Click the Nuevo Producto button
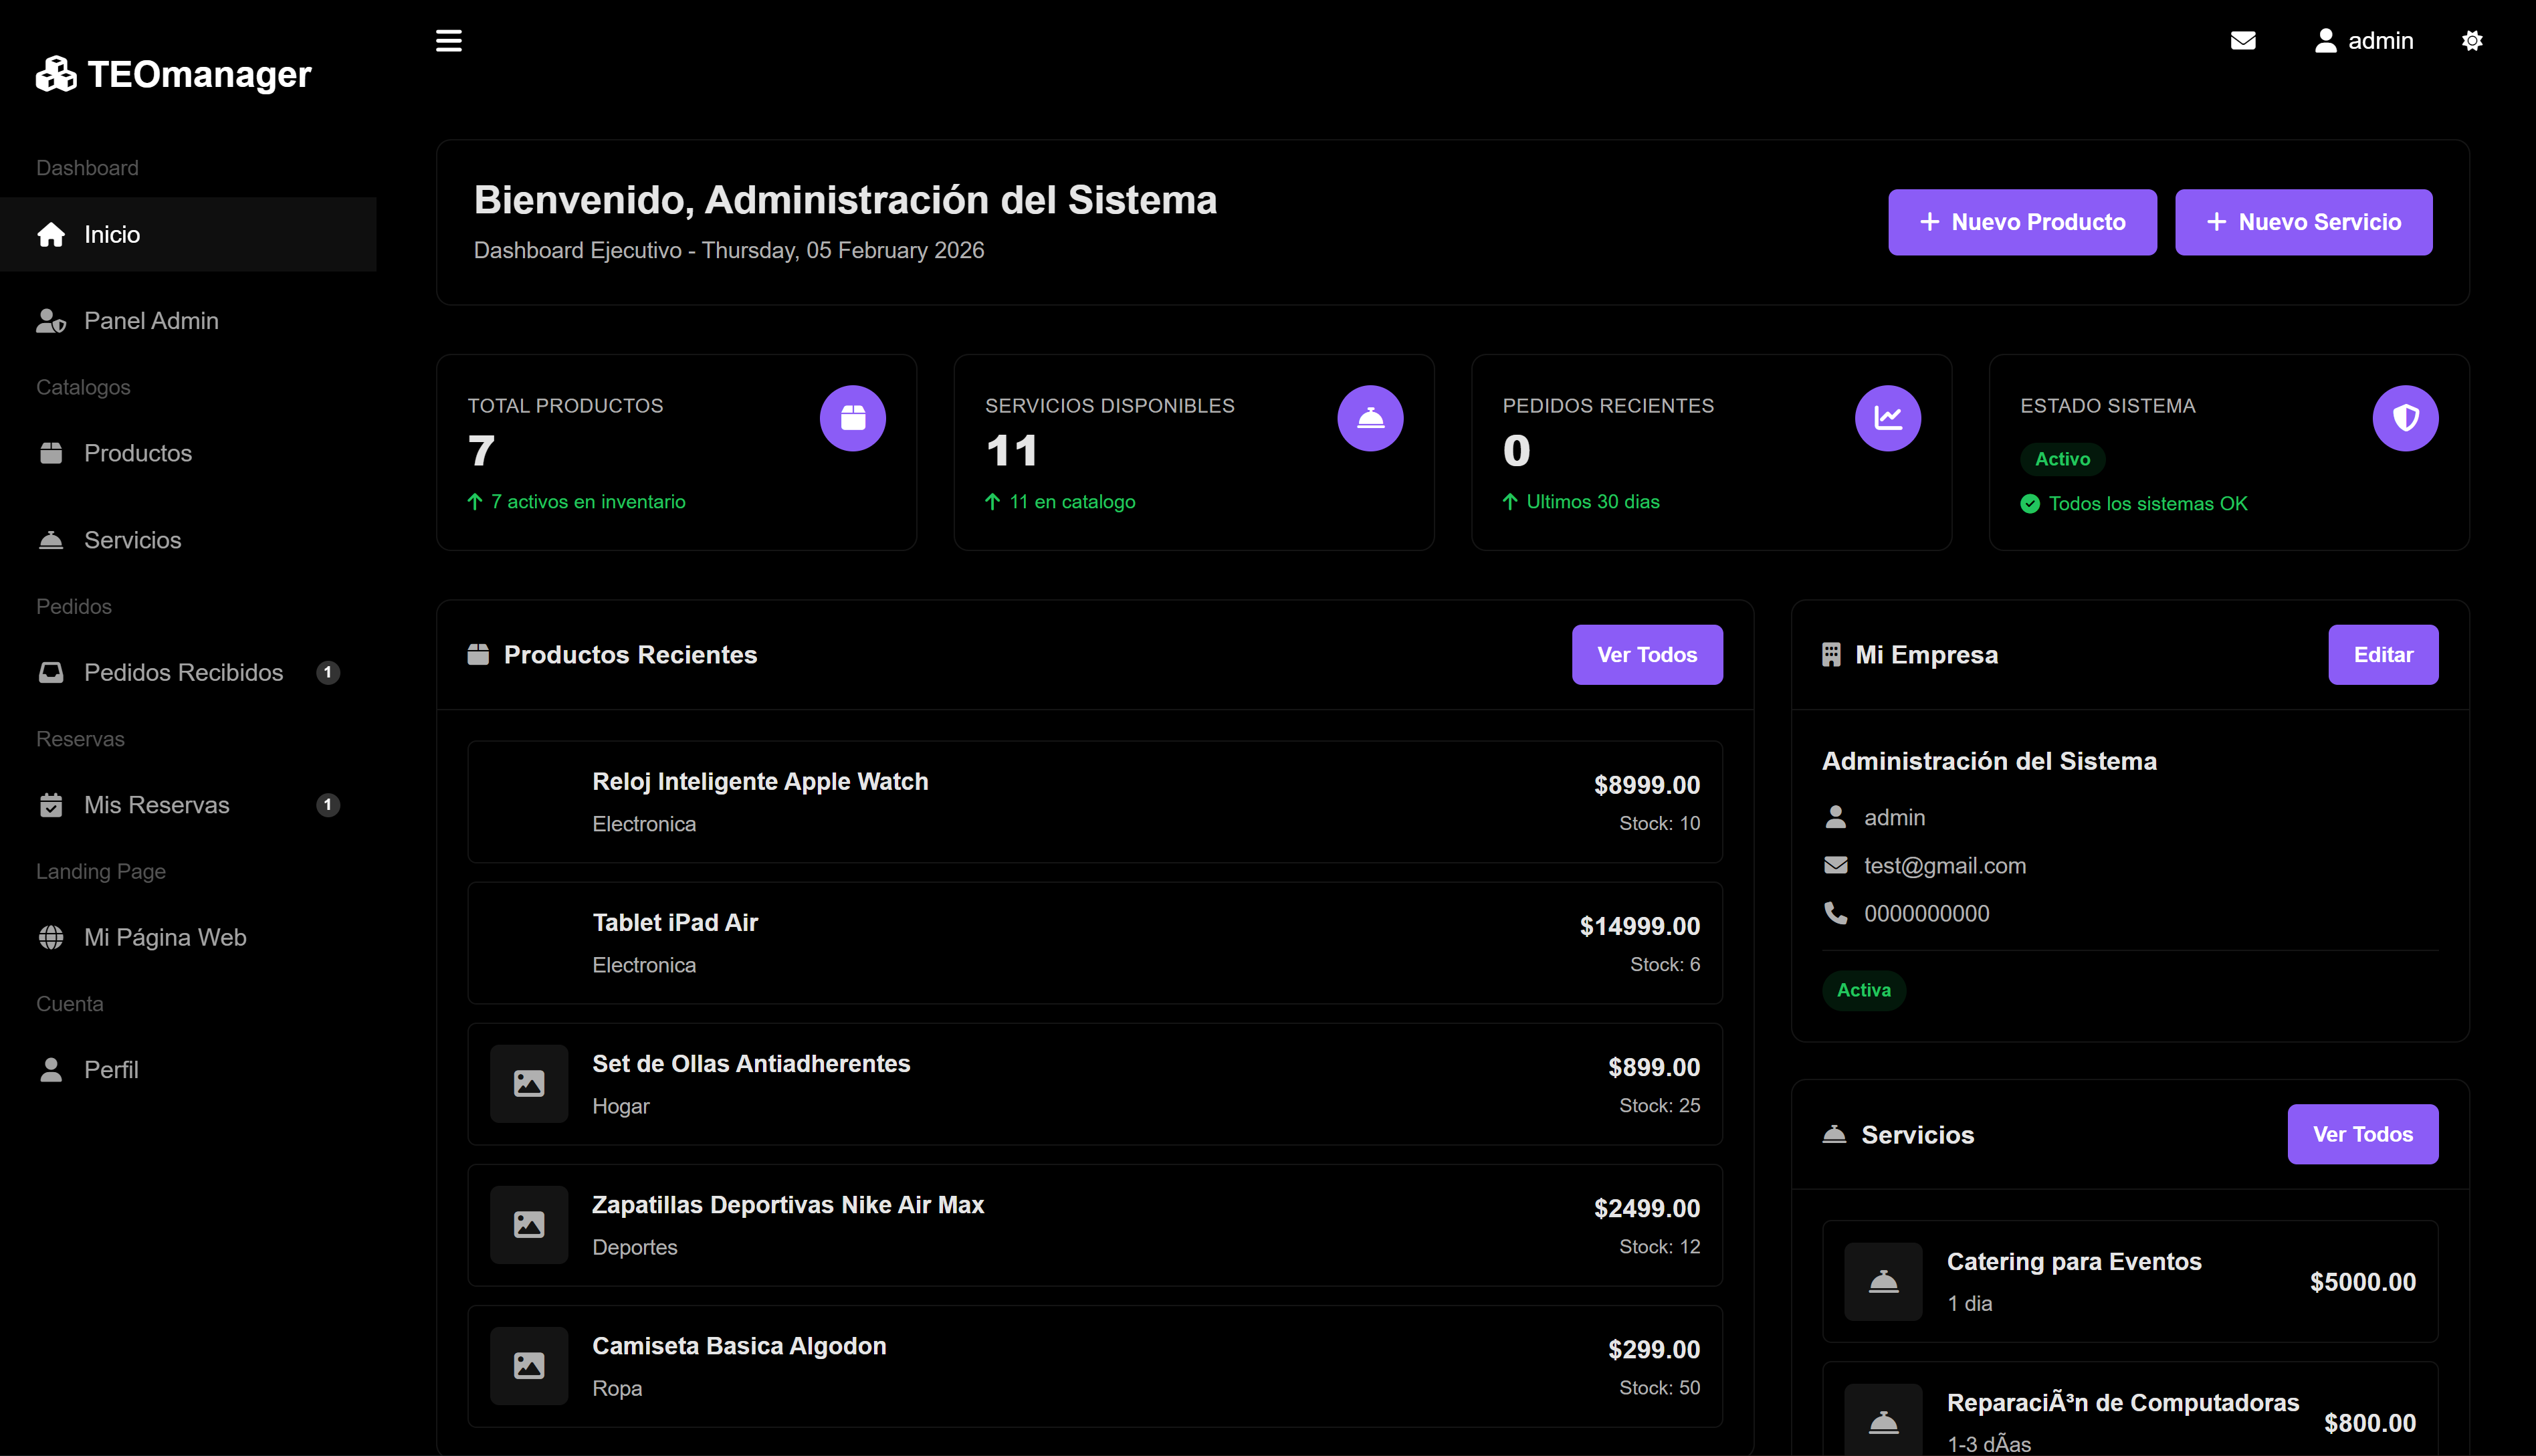Image resolution: width=2536 pixels, height=1456 pixels. (x=2022, y=222)
